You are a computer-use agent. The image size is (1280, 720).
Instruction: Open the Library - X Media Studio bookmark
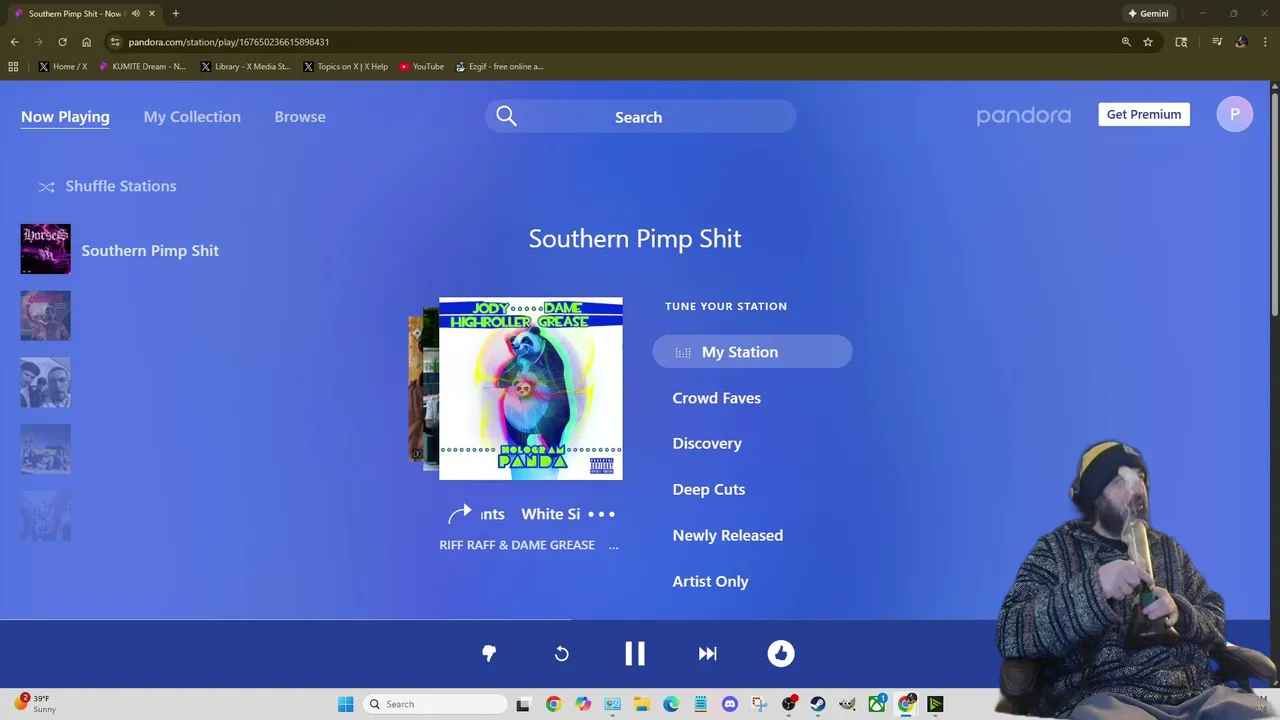(x=246, y=66)
